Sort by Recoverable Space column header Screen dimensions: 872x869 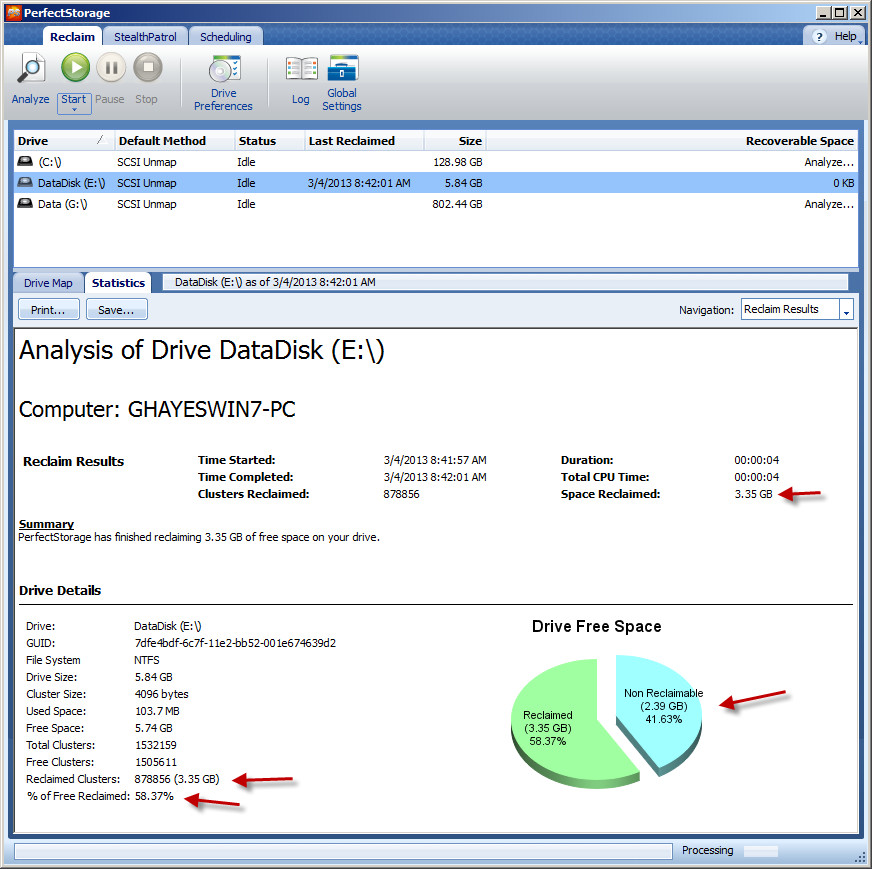tap(672, 141)
